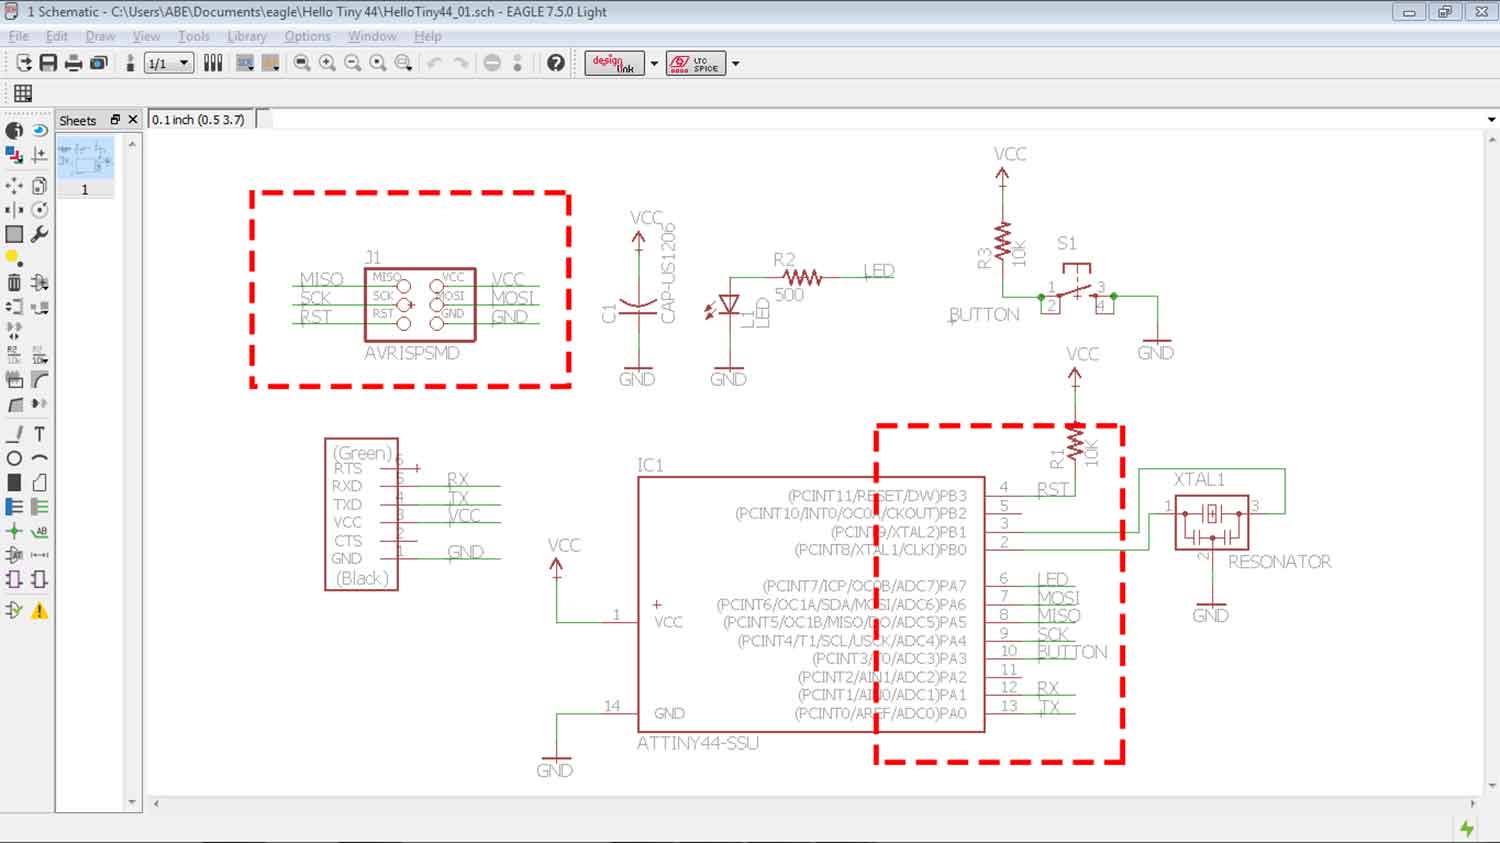1500x843 pixels.
Task: Undock the Sheets panel
Action: [x=115, y=119]
